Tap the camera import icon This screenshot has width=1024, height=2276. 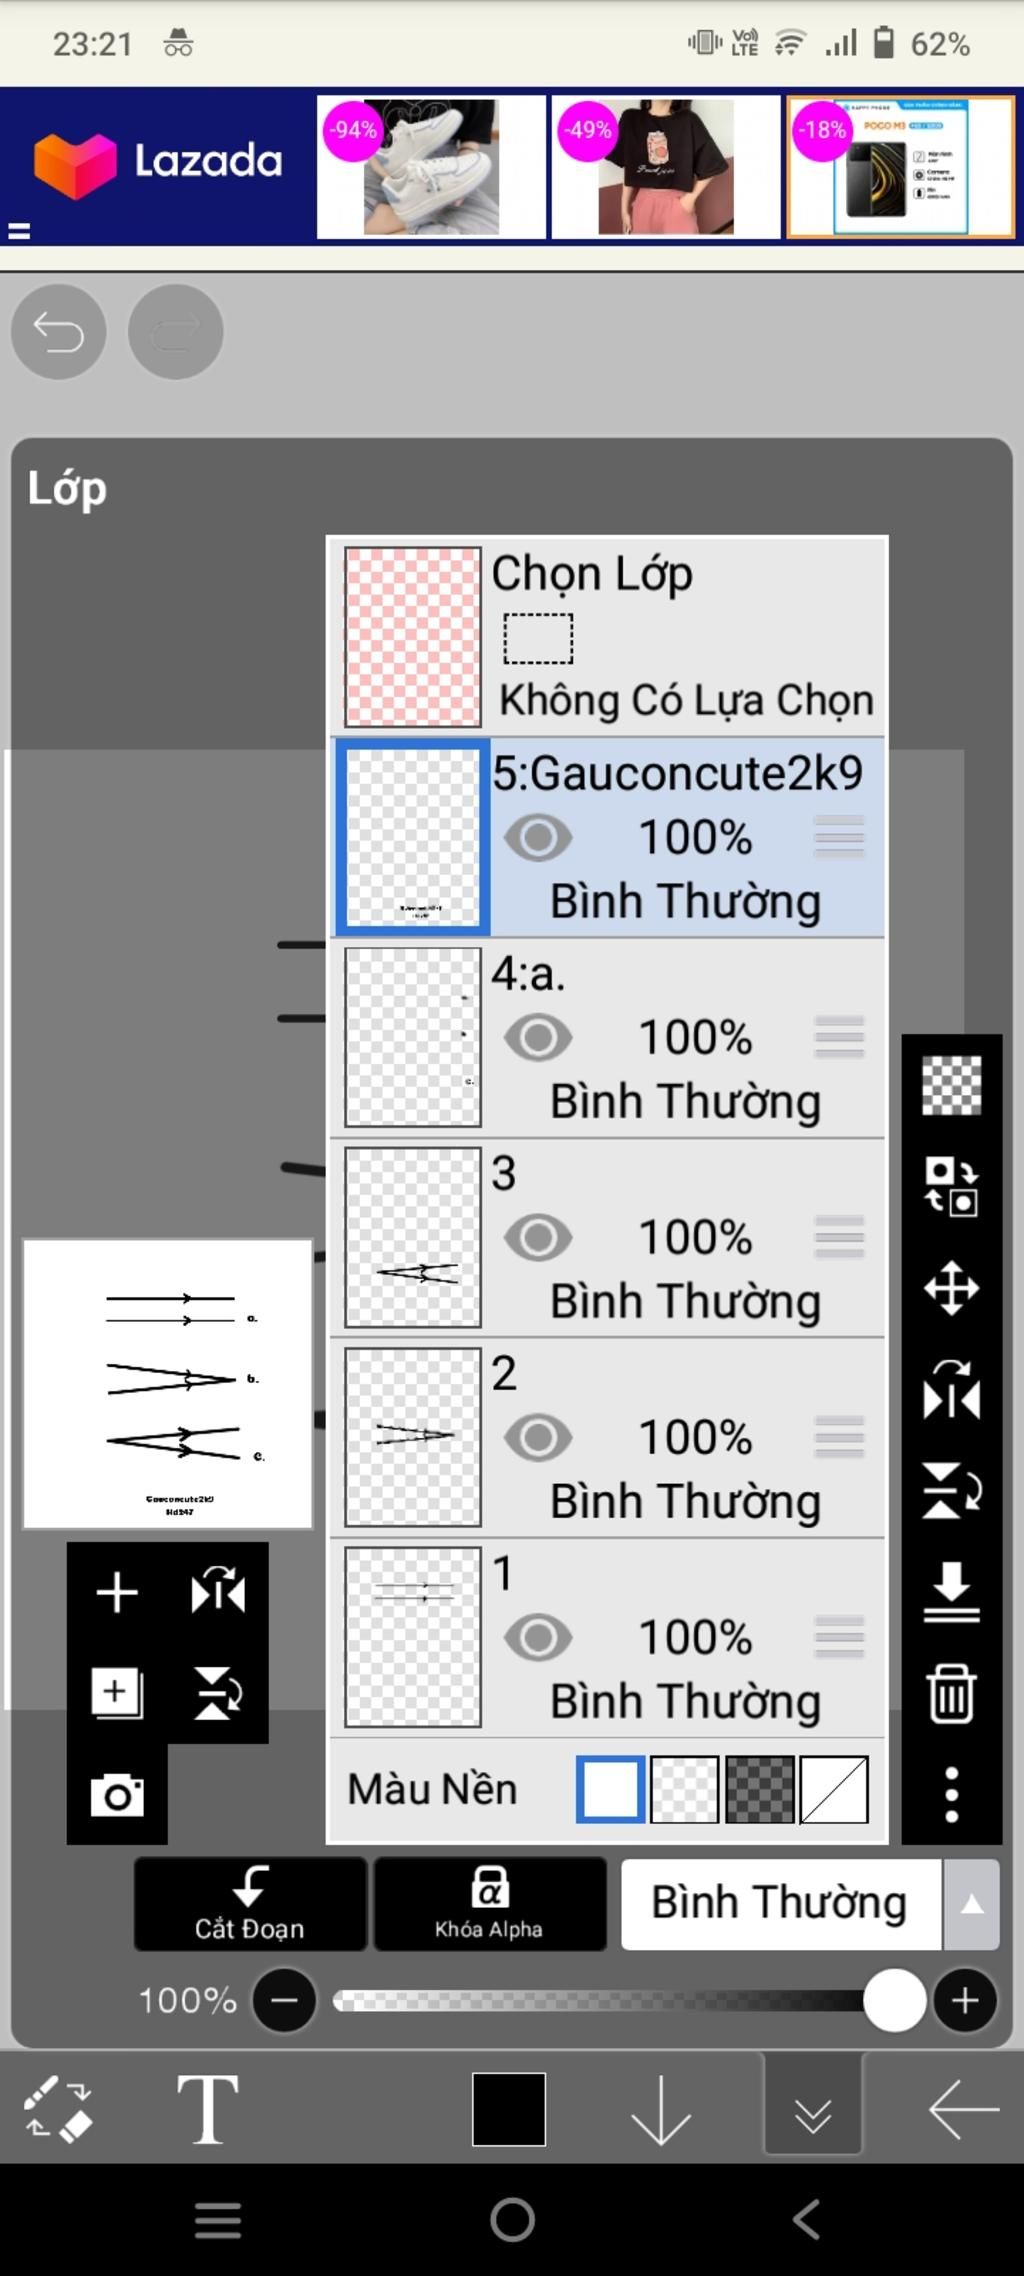pyautogui.click(x=117, y=1795)
